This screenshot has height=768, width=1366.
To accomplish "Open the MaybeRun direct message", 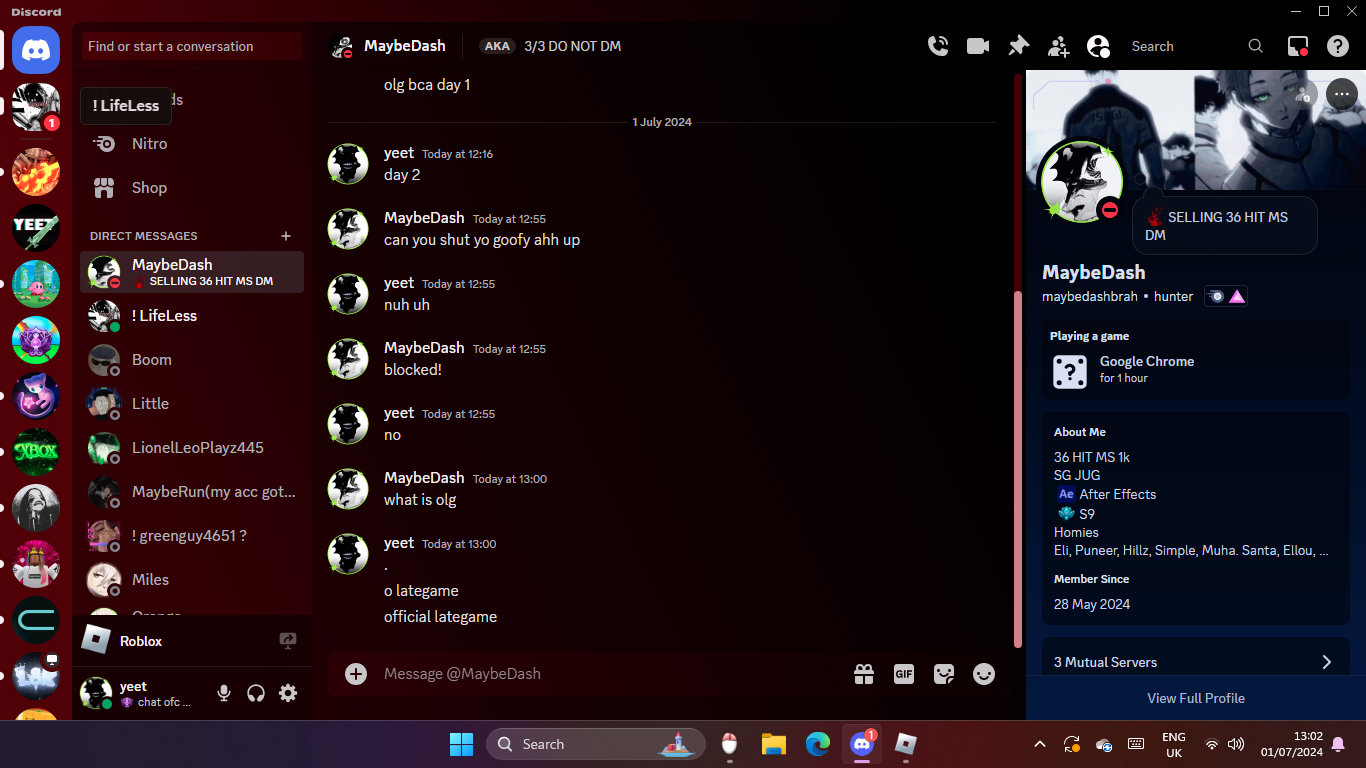I will (192, 492).
